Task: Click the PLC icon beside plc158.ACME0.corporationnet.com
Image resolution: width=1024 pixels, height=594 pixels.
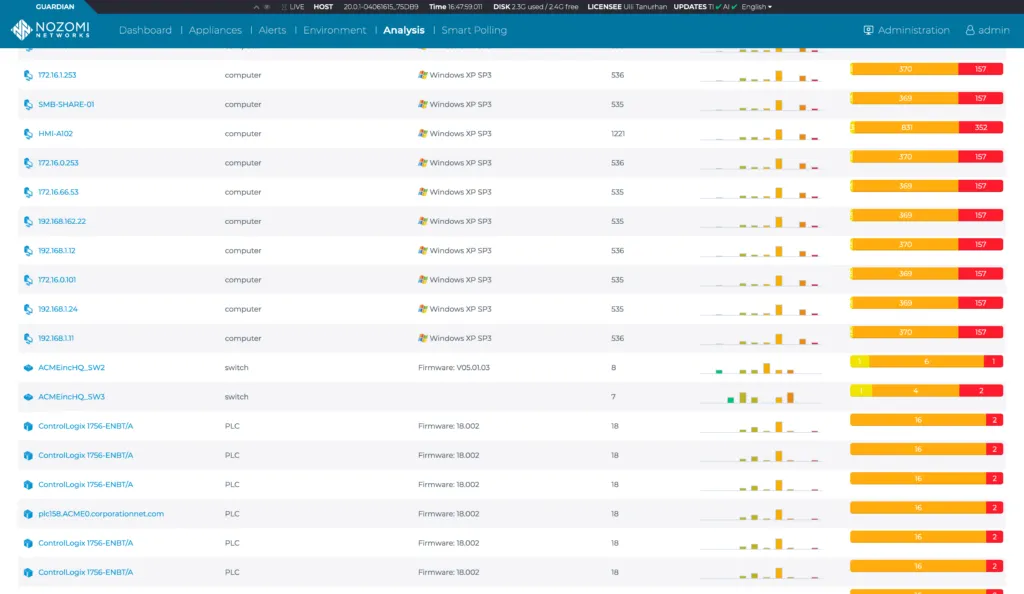Action: click(x=28, y=514)
